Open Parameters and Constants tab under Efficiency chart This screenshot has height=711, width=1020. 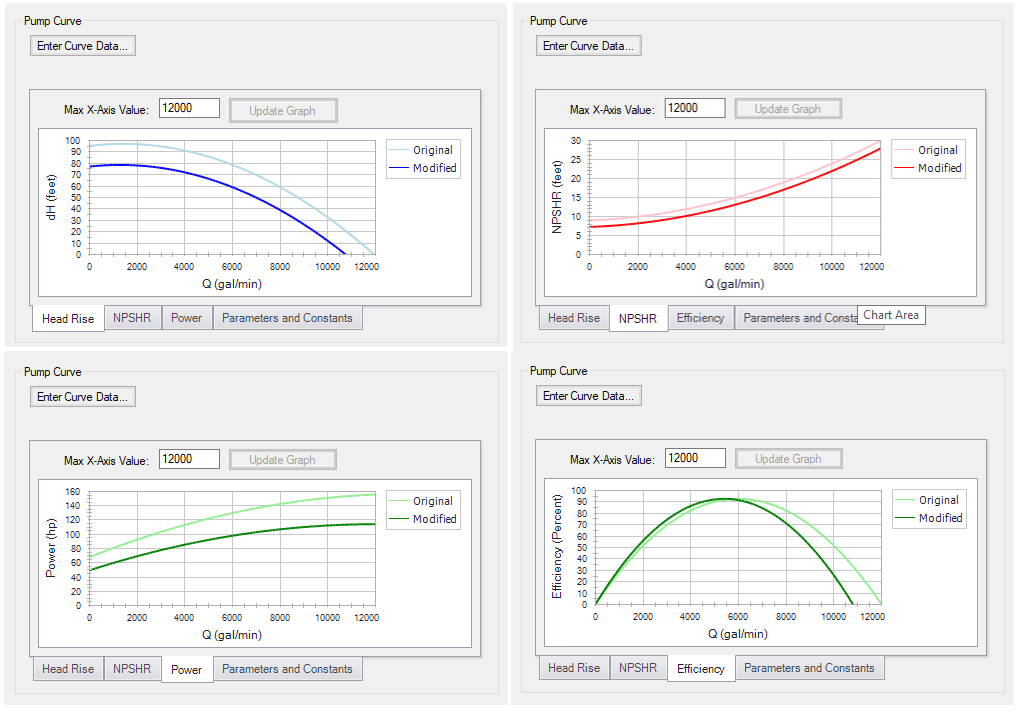tap(809, 668)
